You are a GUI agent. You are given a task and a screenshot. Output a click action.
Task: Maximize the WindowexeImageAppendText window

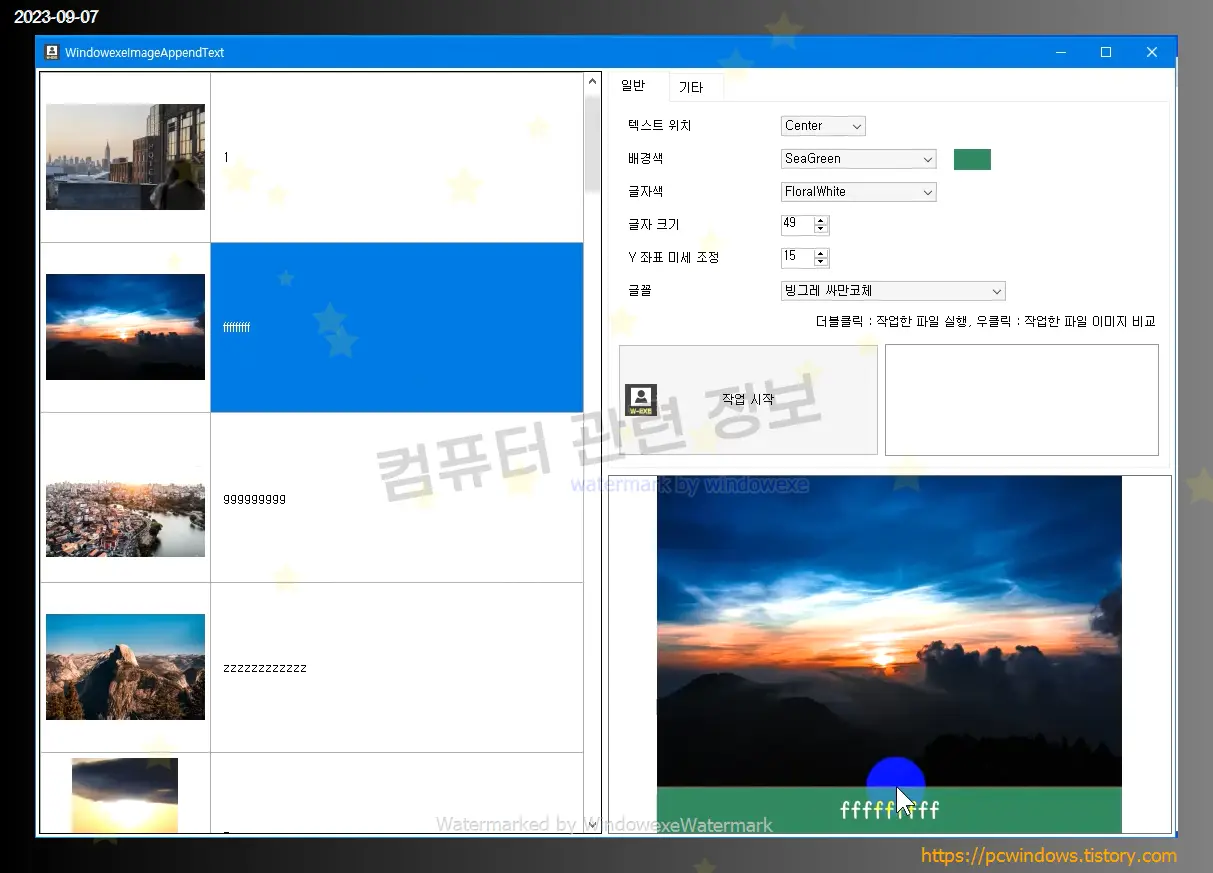click(1106, 52)
